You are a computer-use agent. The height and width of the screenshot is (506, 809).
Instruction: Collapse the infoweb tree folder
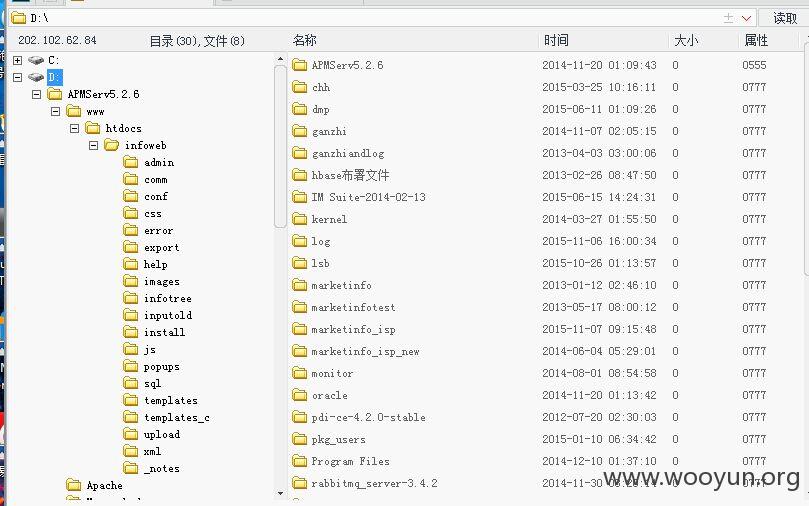93,145
